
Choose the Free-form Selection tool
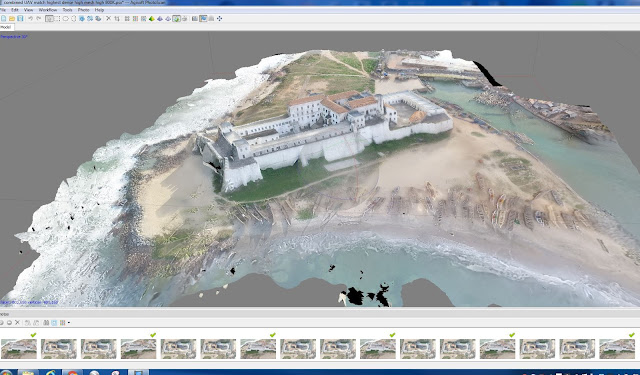pyautogui.click(x=74, y=19)
